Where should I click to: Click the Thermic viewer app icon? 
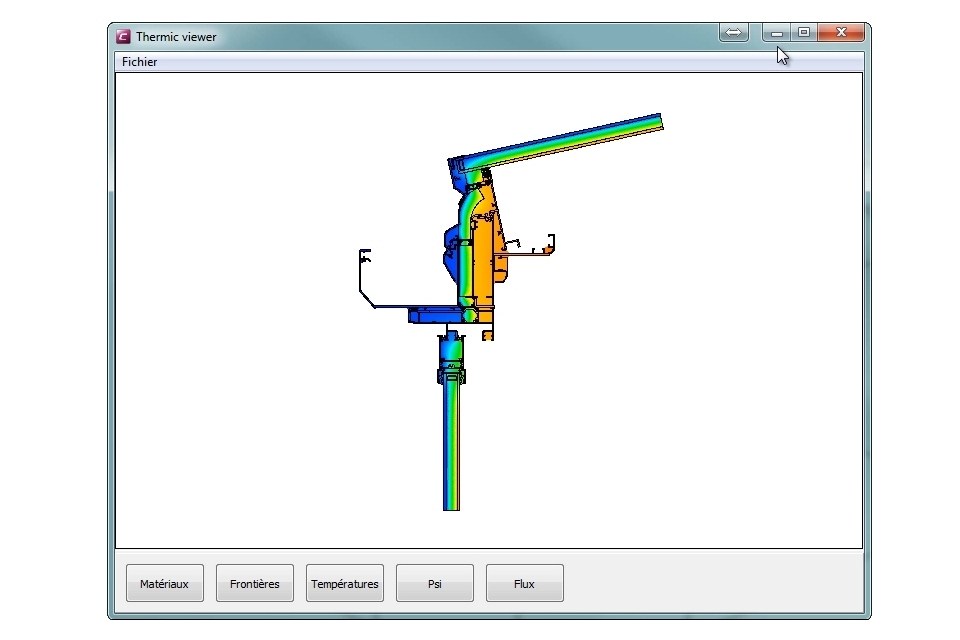(x=123, y=37)
